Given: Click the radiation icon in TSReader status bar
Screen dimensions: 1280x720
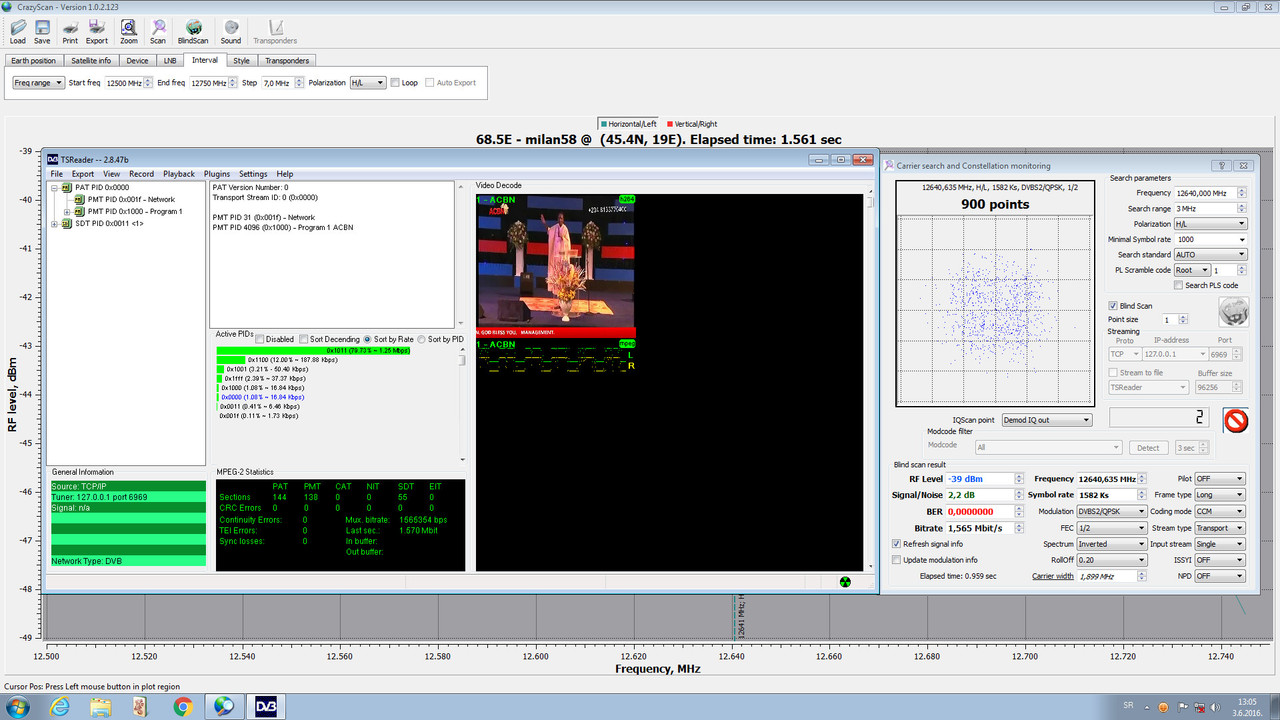Looking at the screenshot, I should (x=845, y=582).
